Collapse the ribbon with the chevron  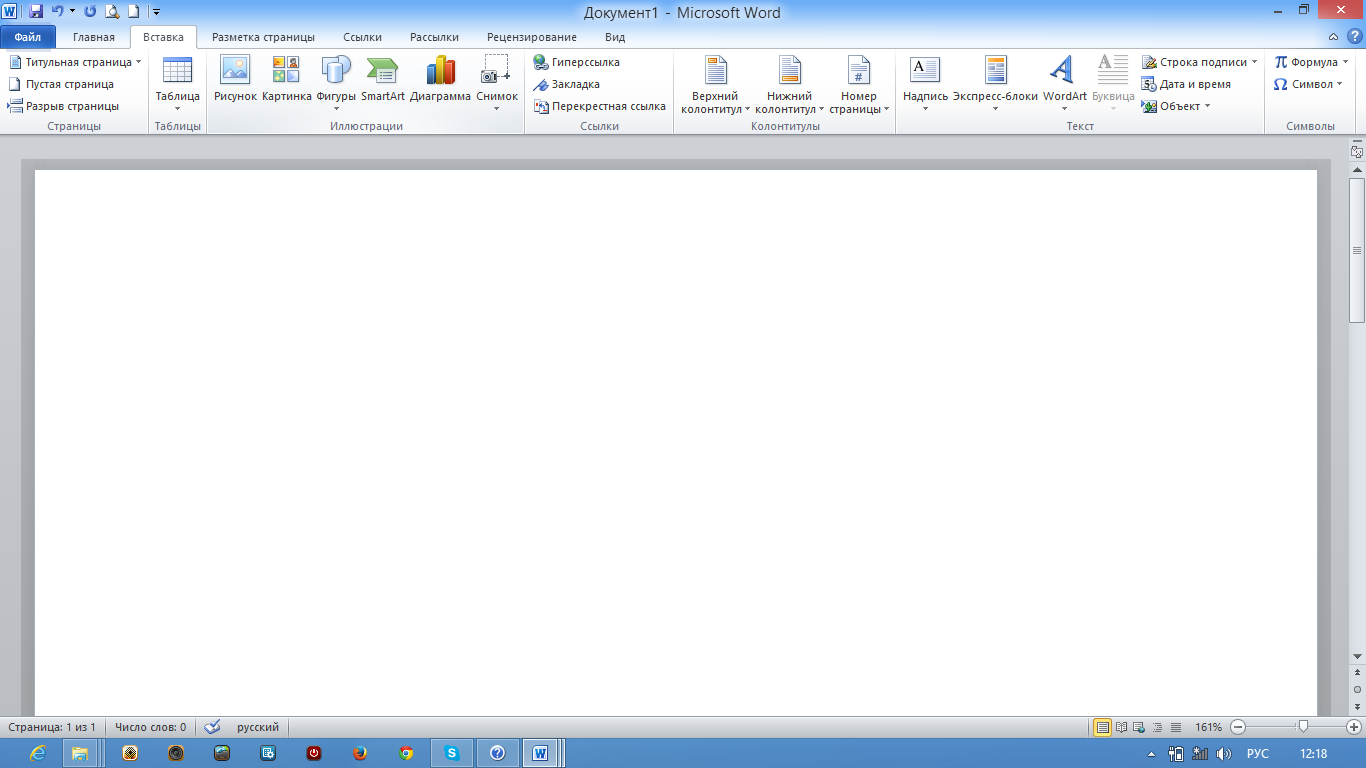tap(1333, 37)
